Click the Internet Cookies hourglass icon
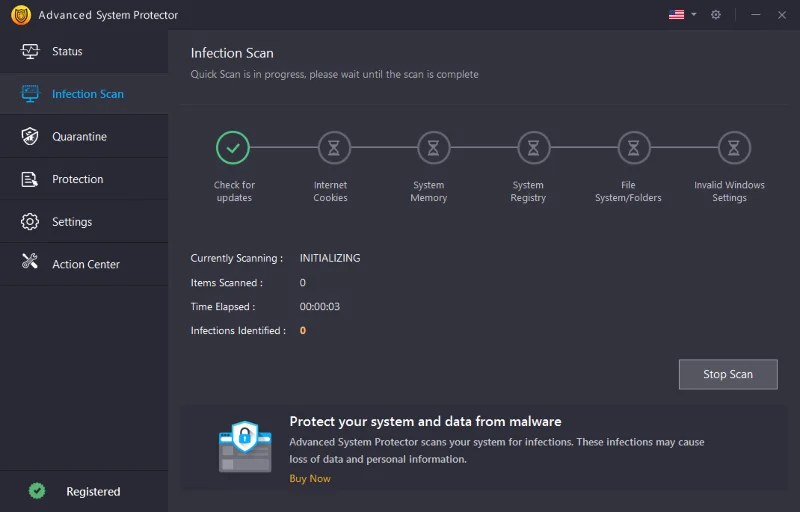 [x=334, y=148]
